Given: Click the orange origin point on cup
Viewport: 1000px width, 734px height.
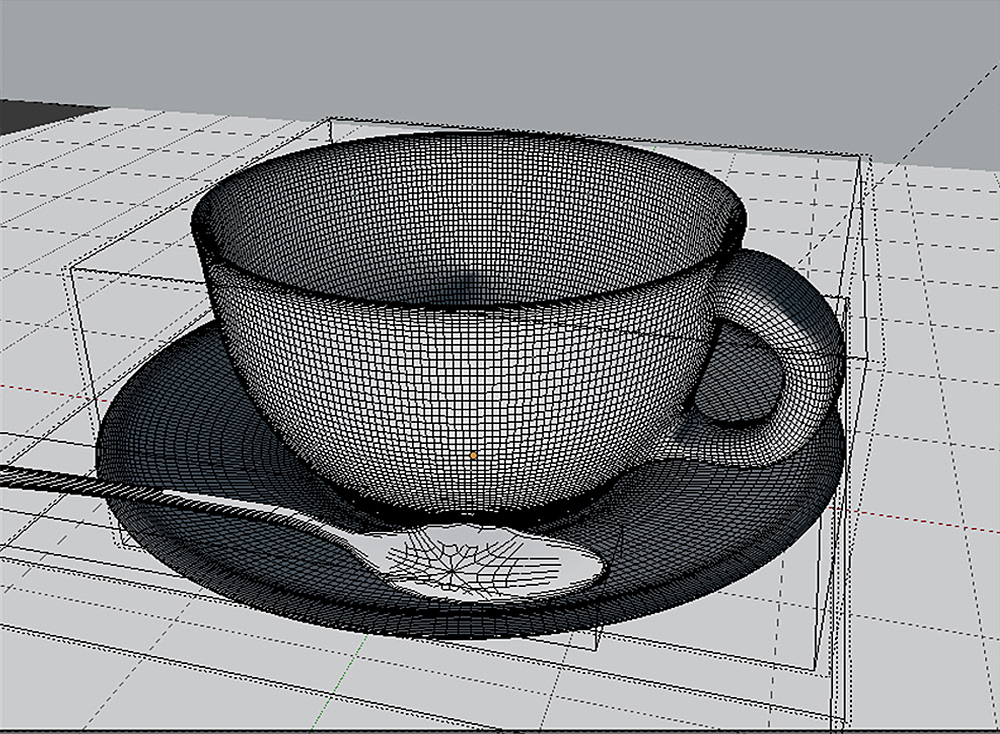Looking at the screenshot, I should point(473,455).
